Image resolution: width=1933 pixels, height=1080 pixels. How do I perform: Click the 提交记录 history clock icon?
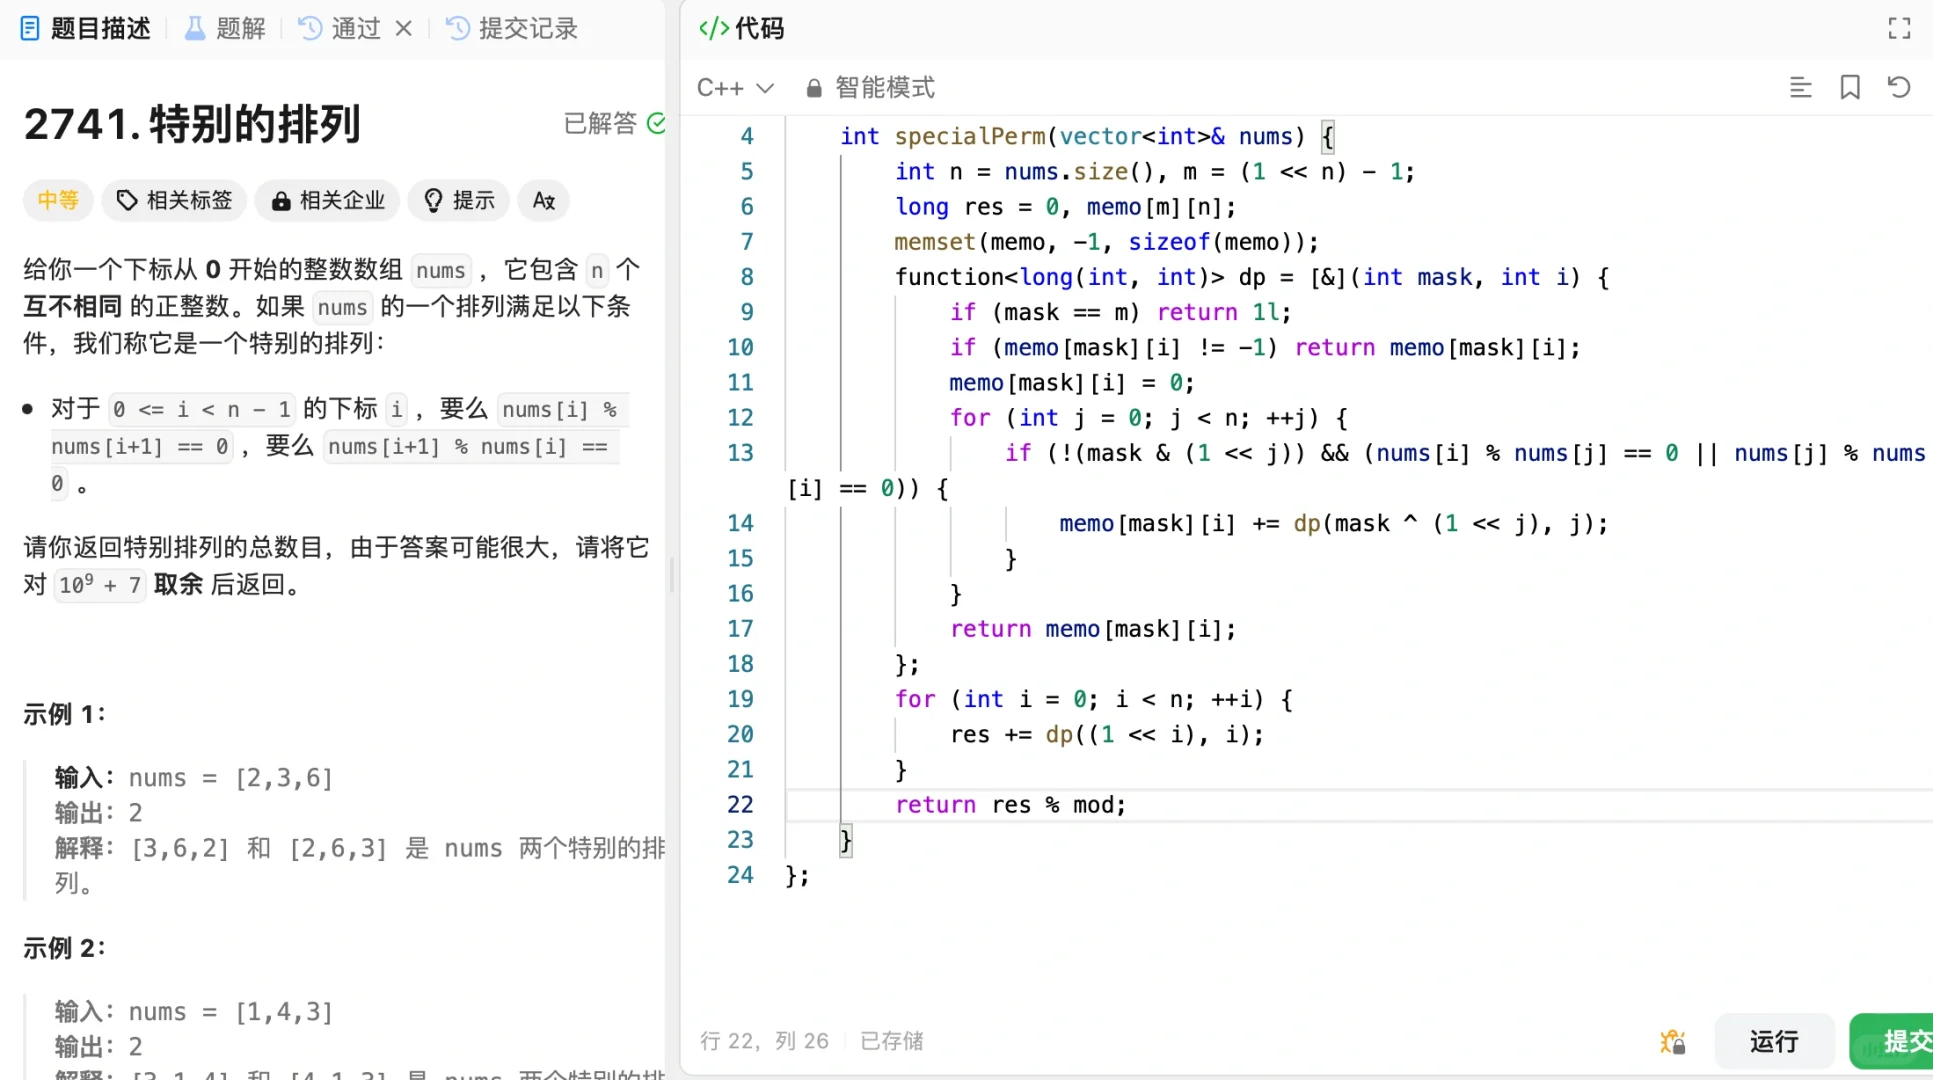pos(457,28)
